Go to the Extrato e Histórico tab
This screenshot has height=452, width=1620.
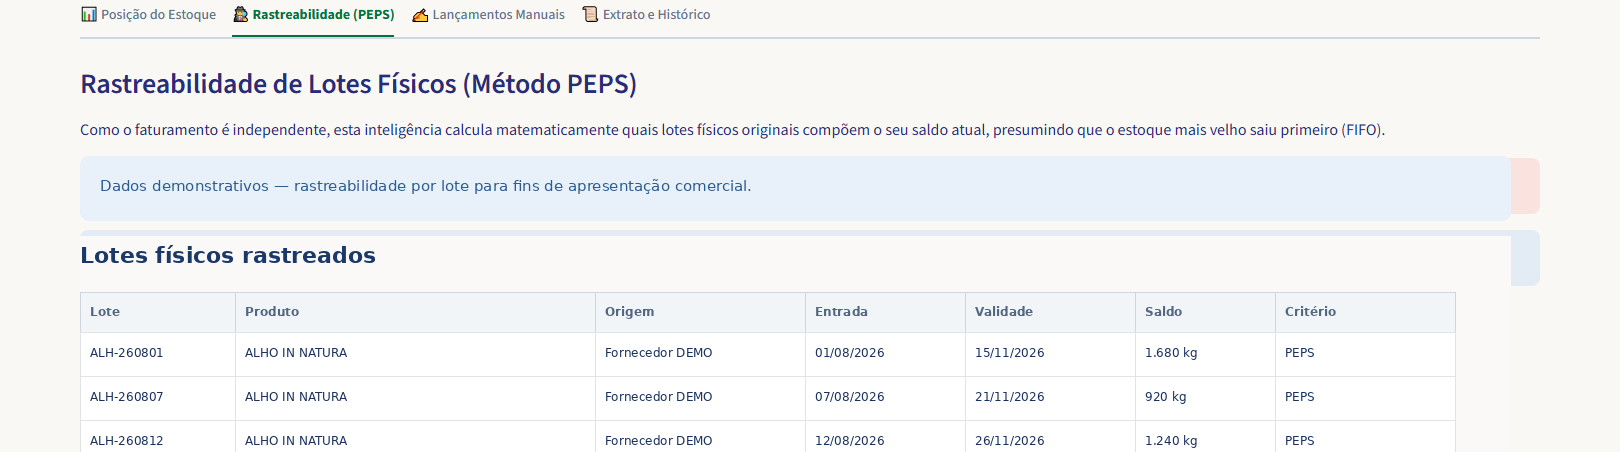click(x=646, y=14)
